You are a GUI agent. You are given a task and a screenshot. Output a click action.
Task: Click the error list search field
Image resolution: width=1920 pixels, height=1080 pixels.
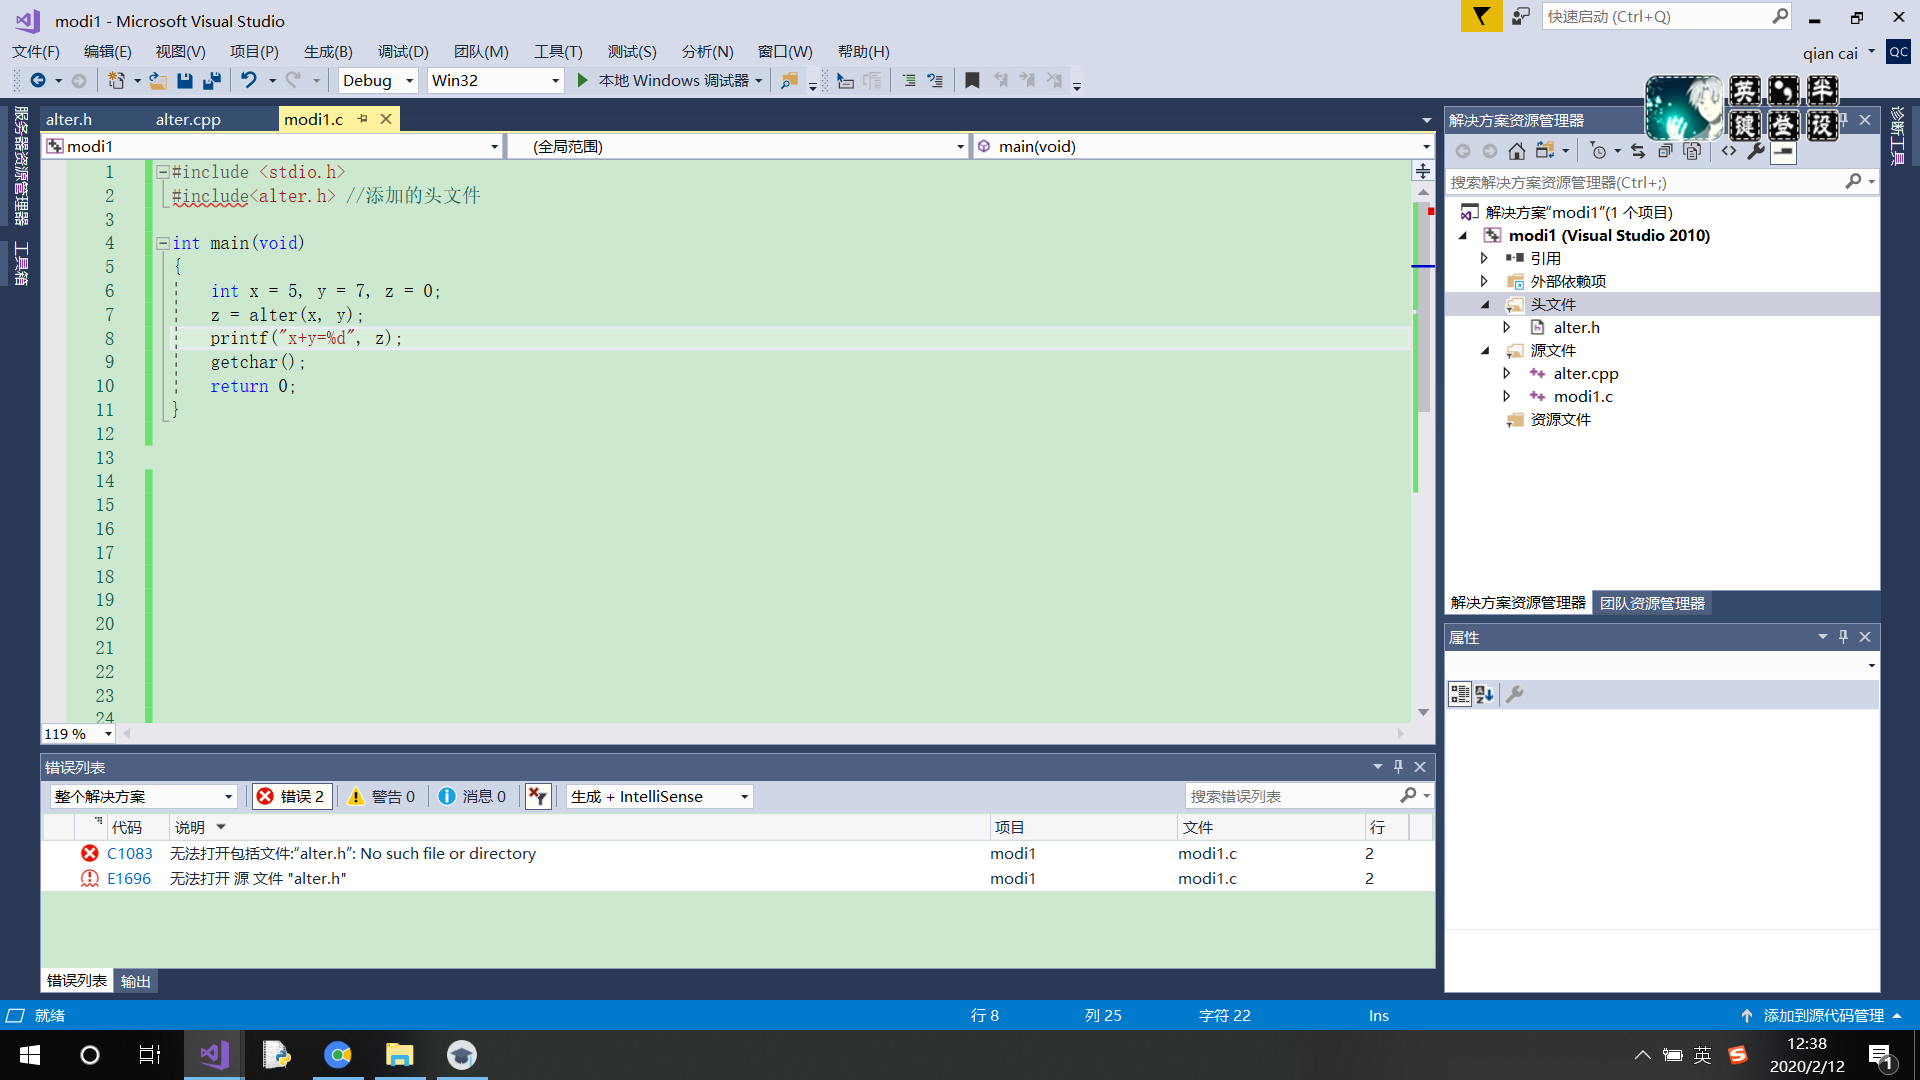click(x=1290, y=797)
